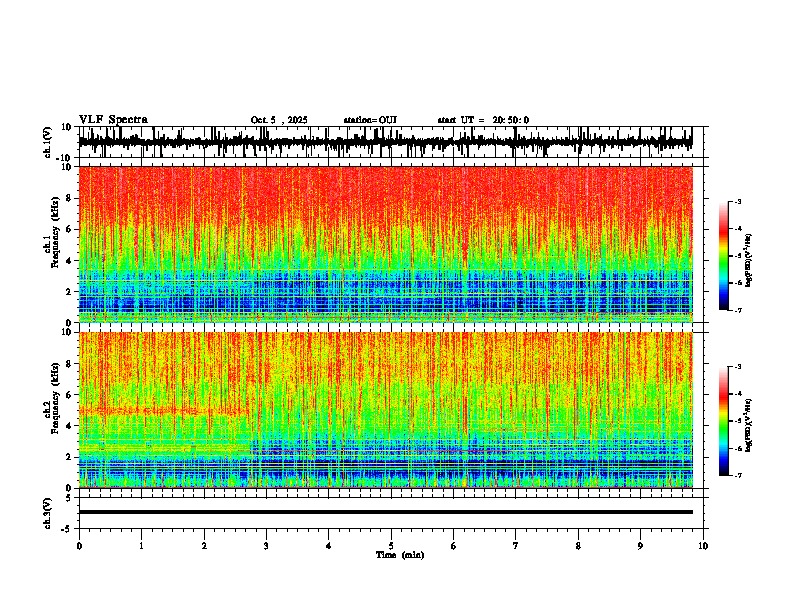792x612 pixels.
Task: Click the log(PSD) label beside ch.2 colorbar
Action: tap(749, 426)
